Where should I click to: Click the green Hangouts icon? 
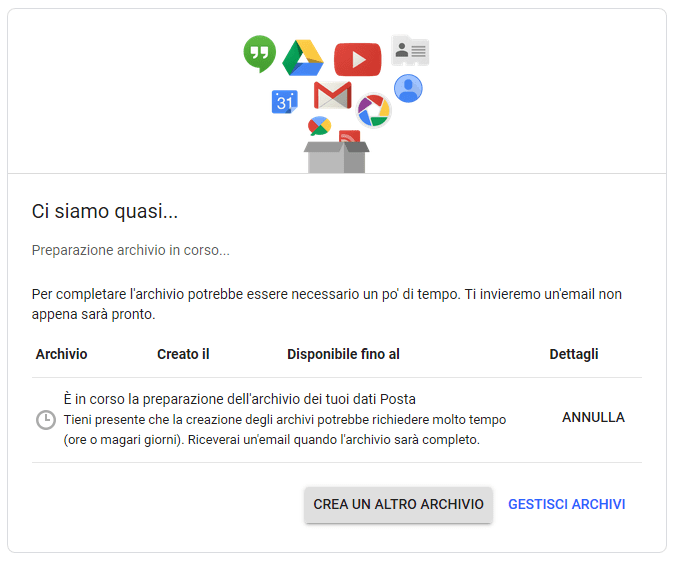(x=260, y=53)
